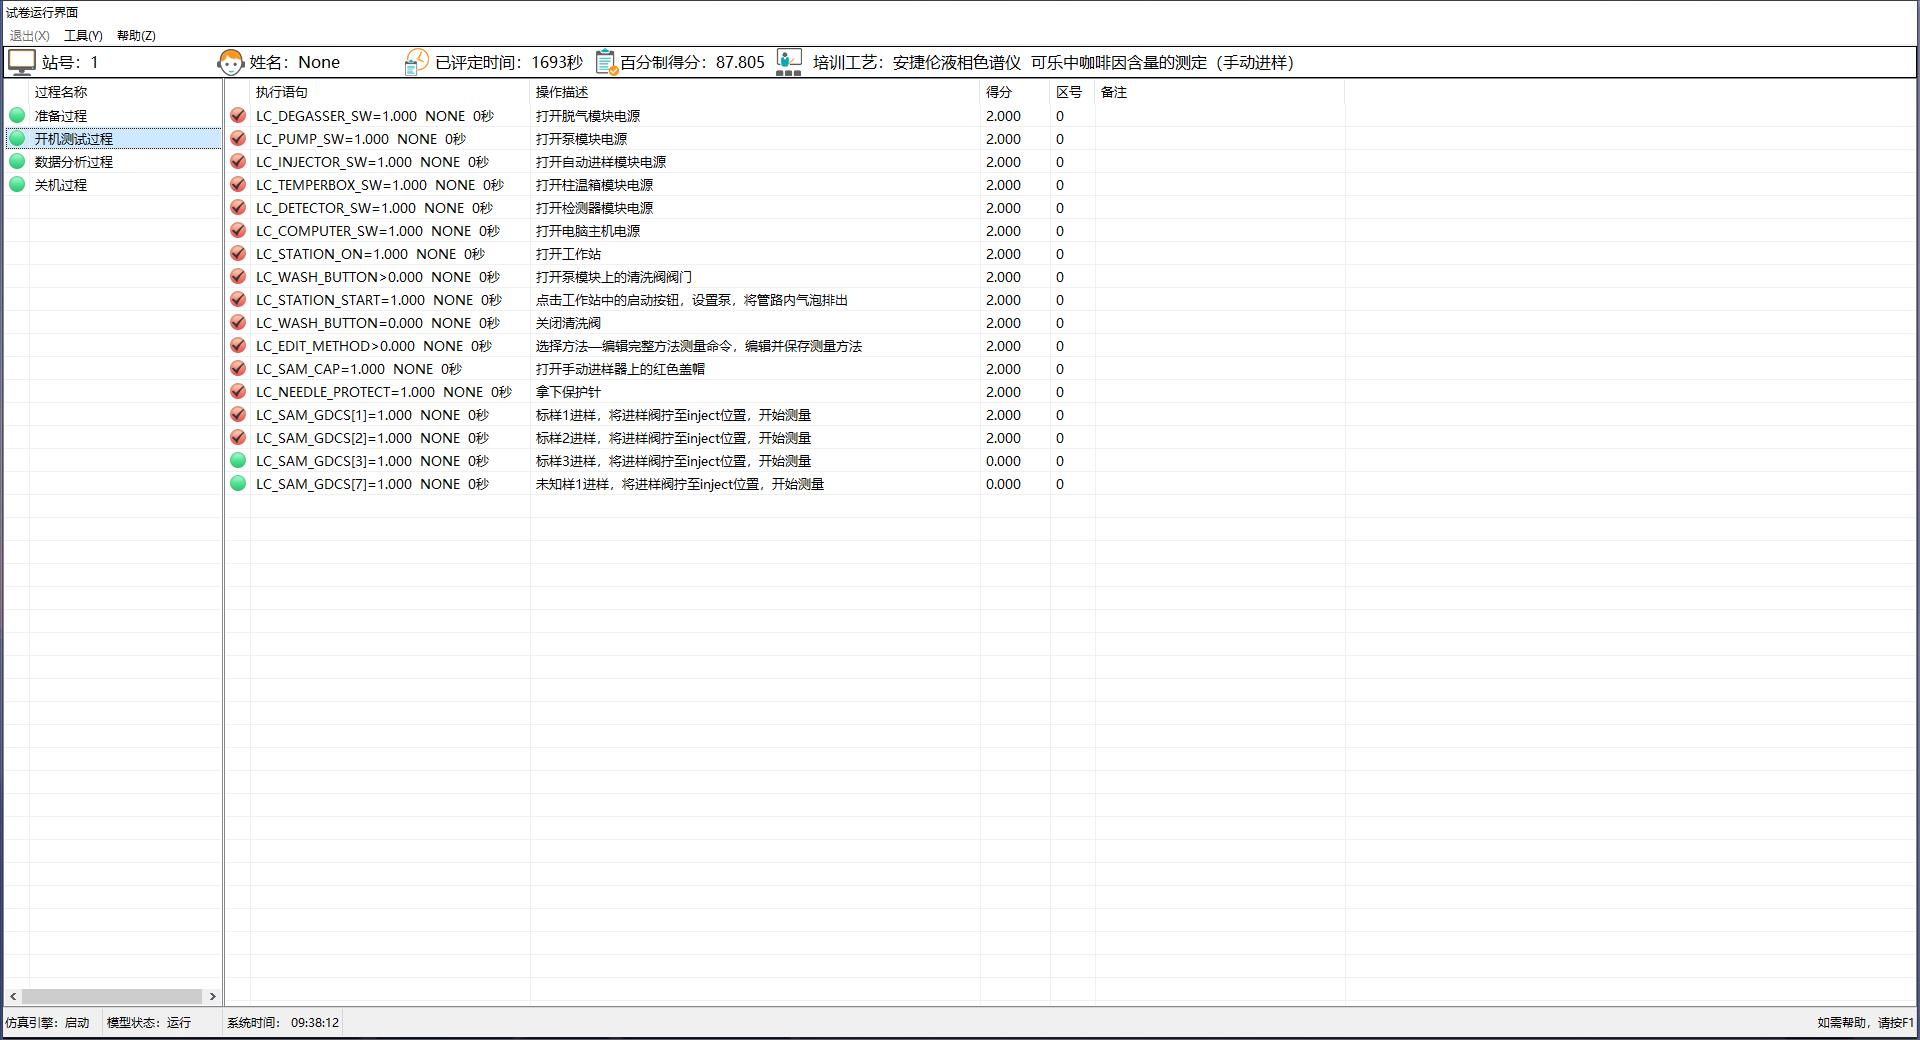
Task: Click green status icon for LC_SAM_GDCS[7] row
Action: 238,484
